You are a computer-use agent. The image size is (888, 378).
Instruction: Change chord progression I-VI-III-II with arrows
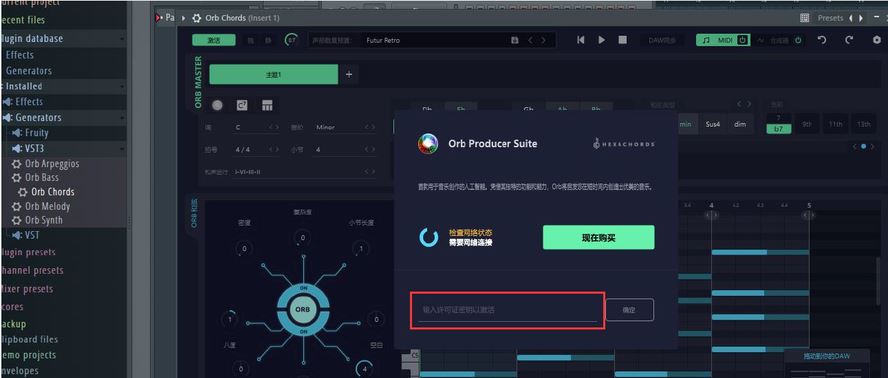(x=370, y=172)
